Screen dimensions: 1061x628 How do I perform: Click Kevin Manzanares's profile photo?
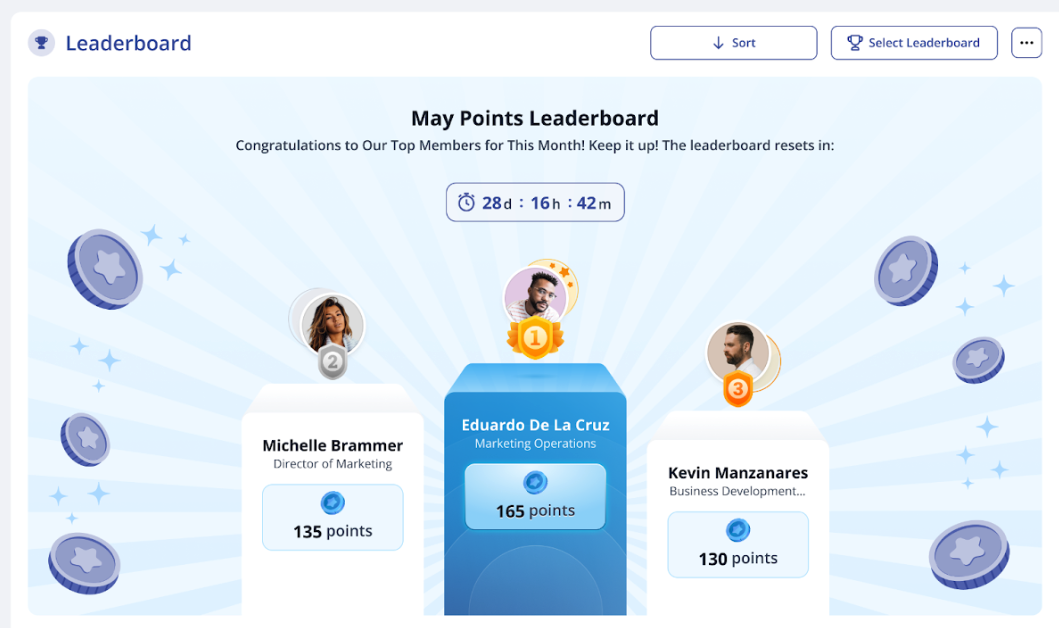[738, 352]
